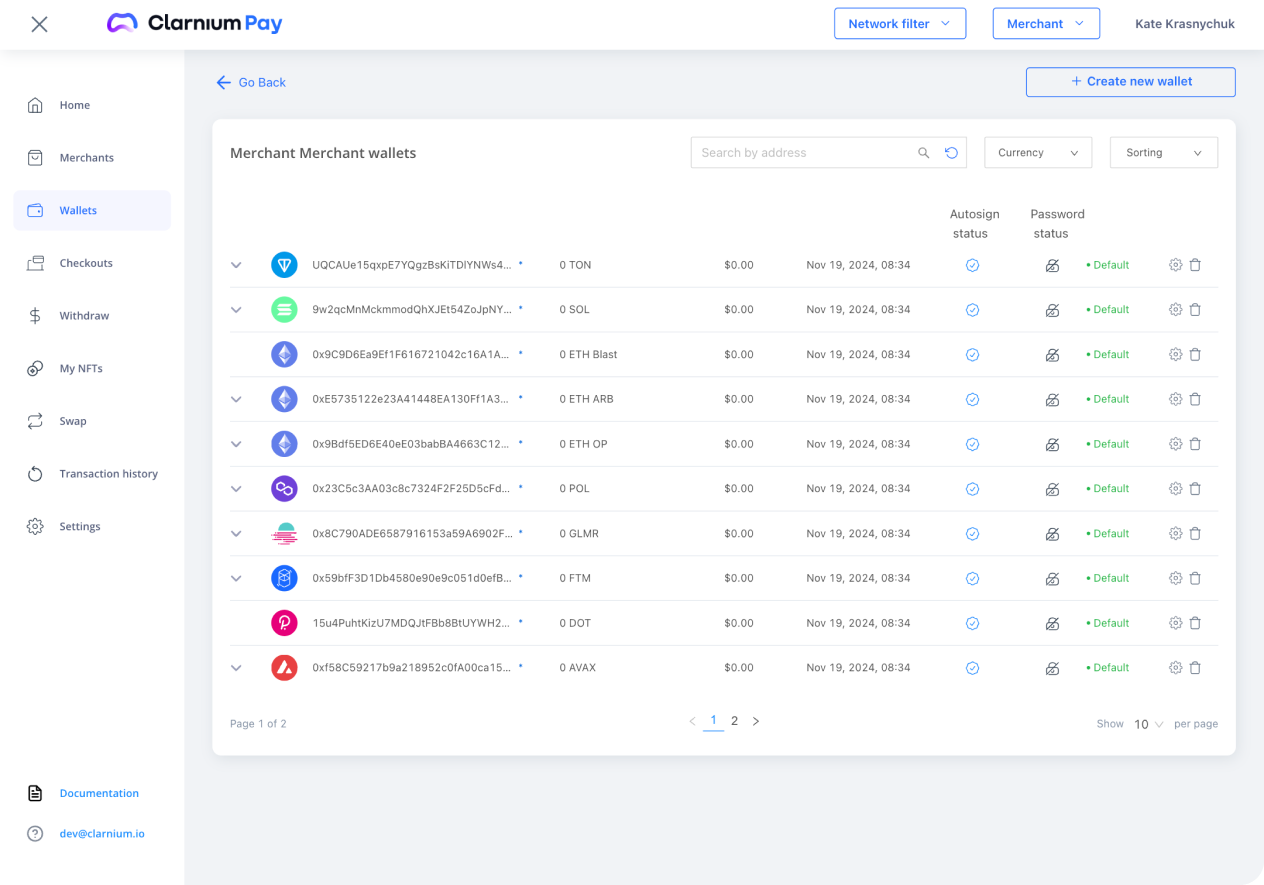Viewport: 1264px width, 885px height.
Task: Toggle password status for the GLMR wallet
Action: [x=1052, y=534]
